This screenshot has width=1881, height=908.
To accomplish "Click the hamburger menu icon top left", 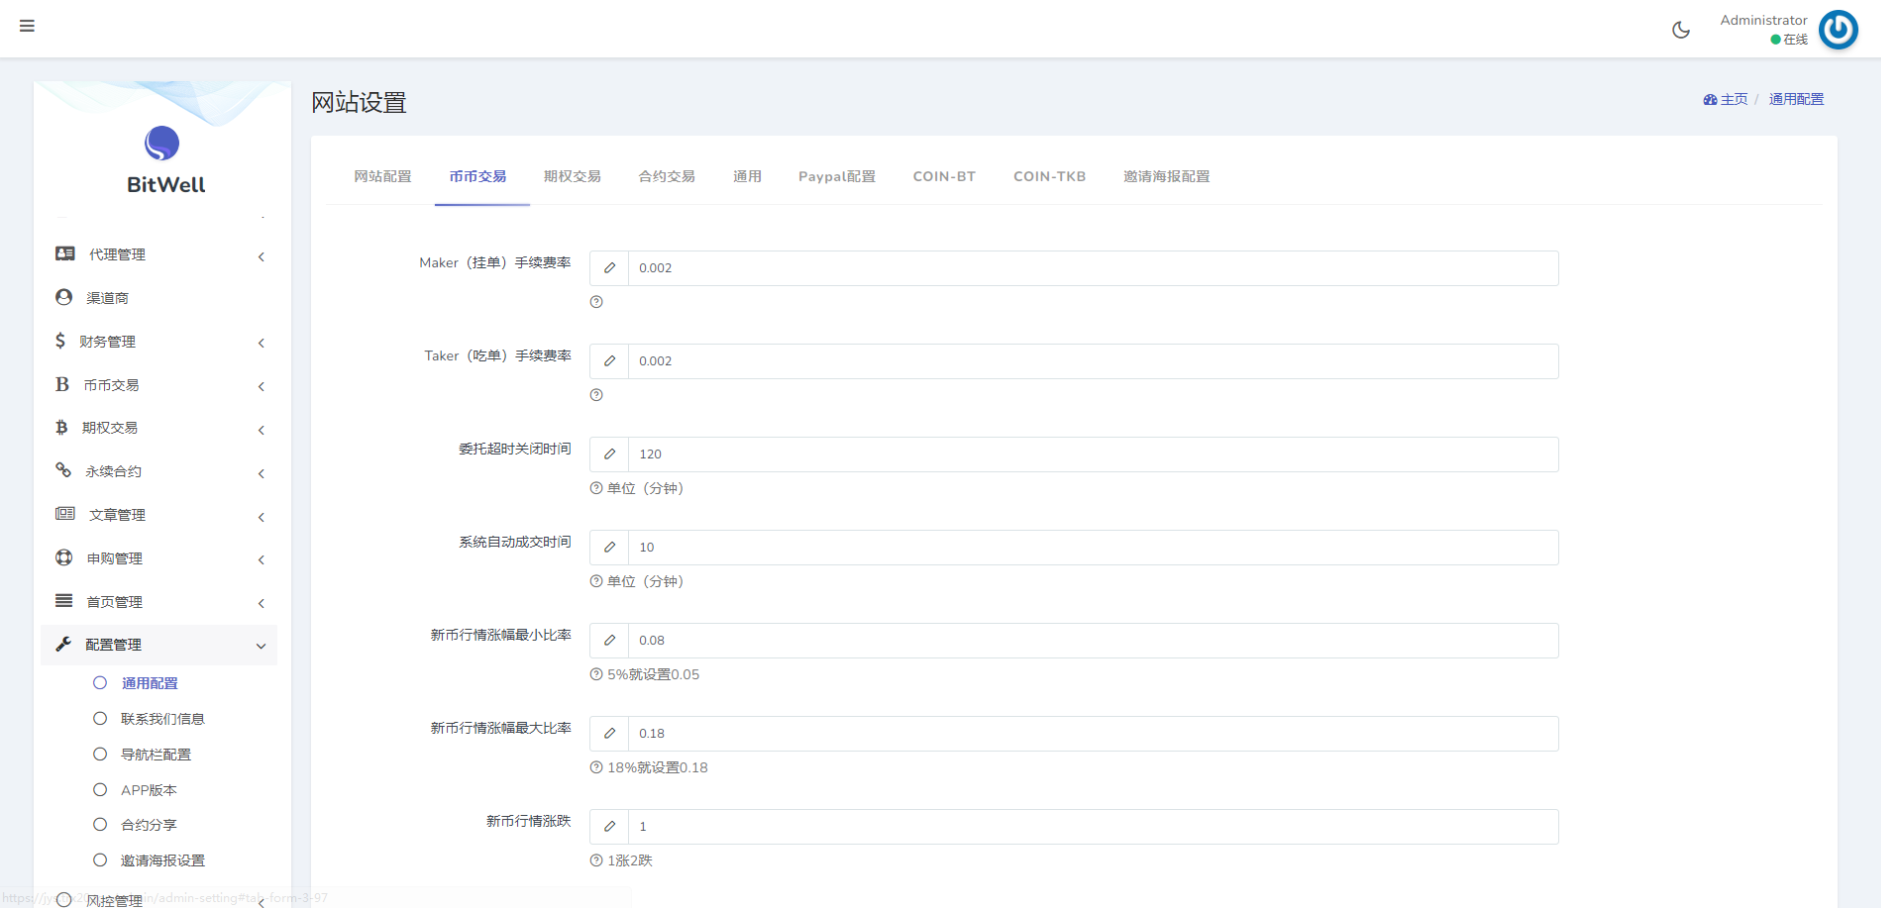I will click(x=27, y=25).
